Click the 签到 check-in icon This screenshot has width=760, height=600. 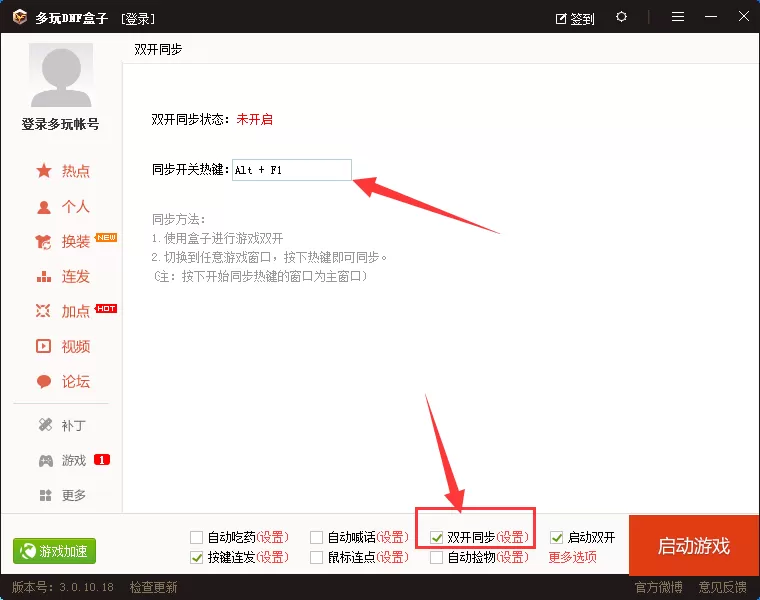(x=561, y=19)
